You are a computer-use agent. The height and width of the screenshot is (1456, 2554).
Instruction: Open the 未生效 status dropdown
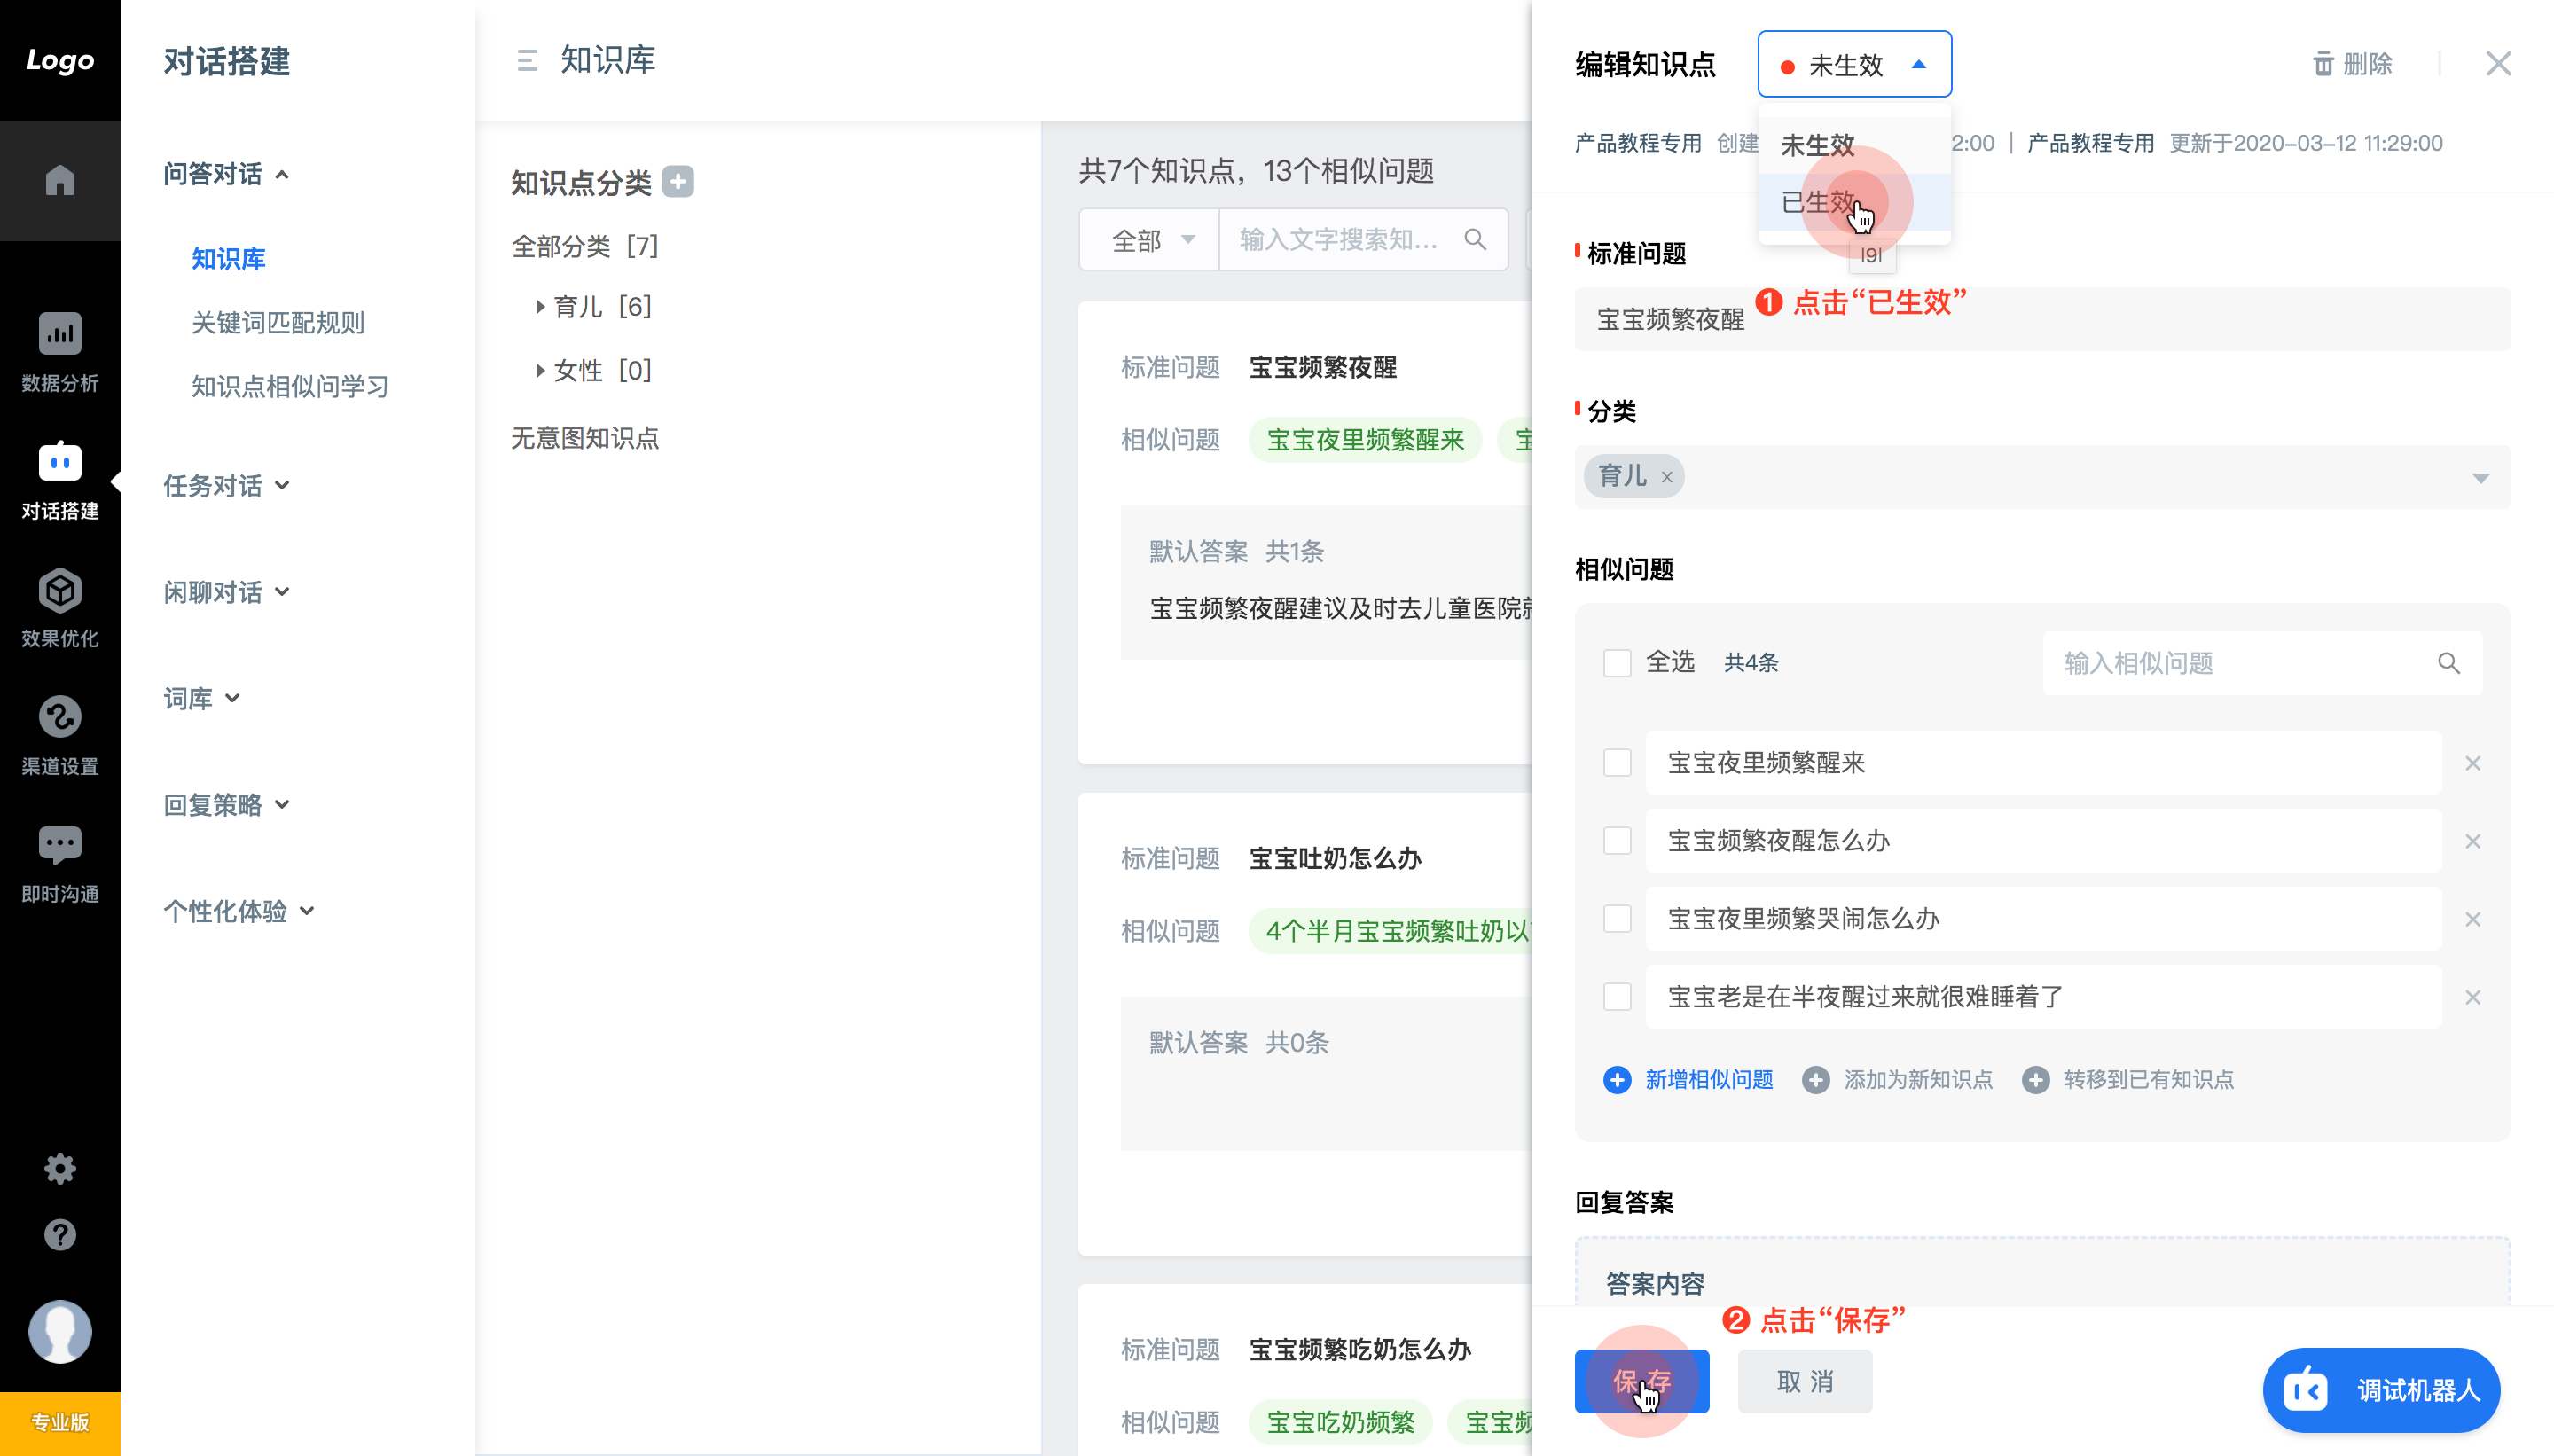click(x=1854, y=64)
